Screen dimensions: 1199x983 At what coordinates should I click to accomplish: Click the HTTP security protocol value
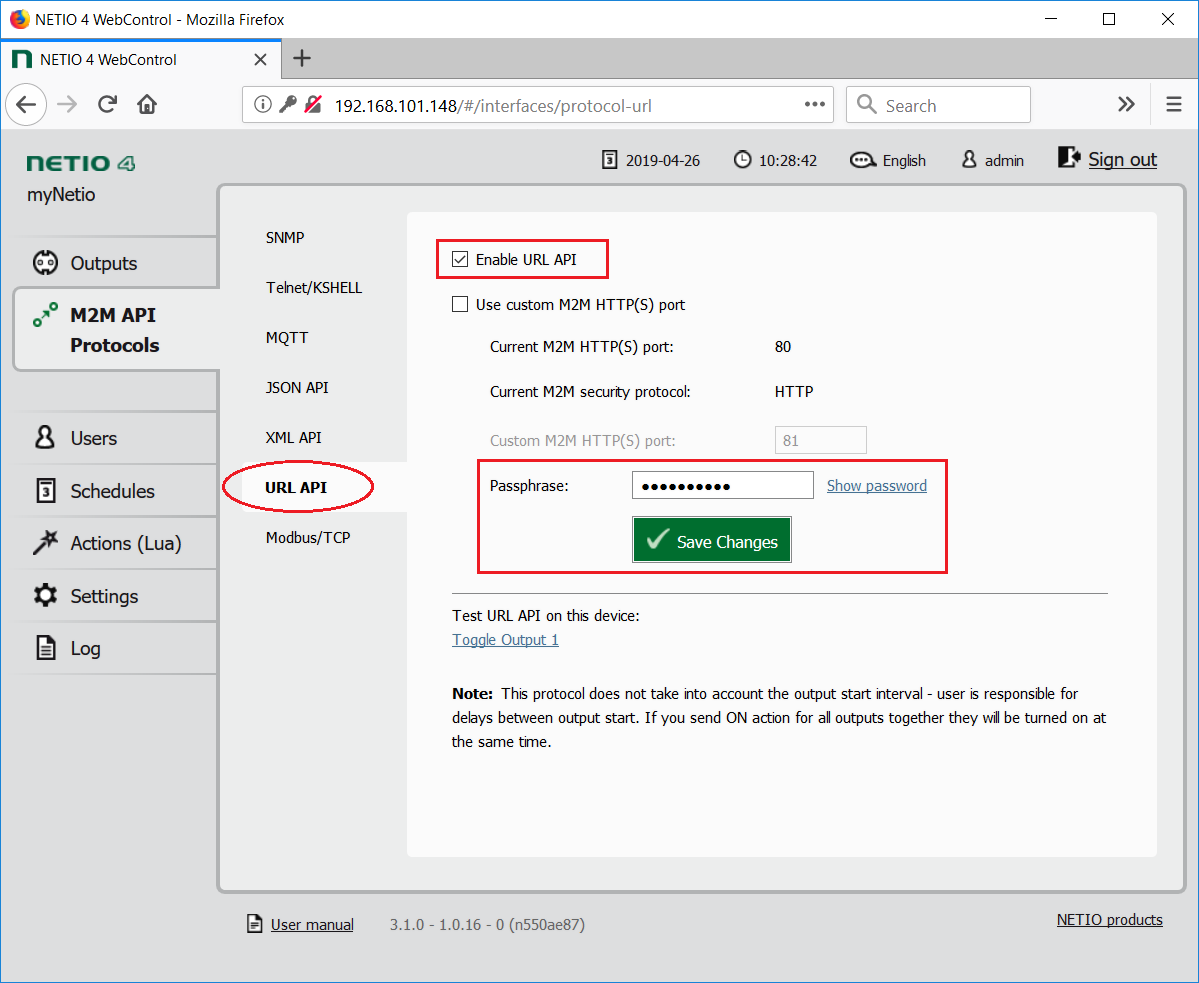(794, 391)
